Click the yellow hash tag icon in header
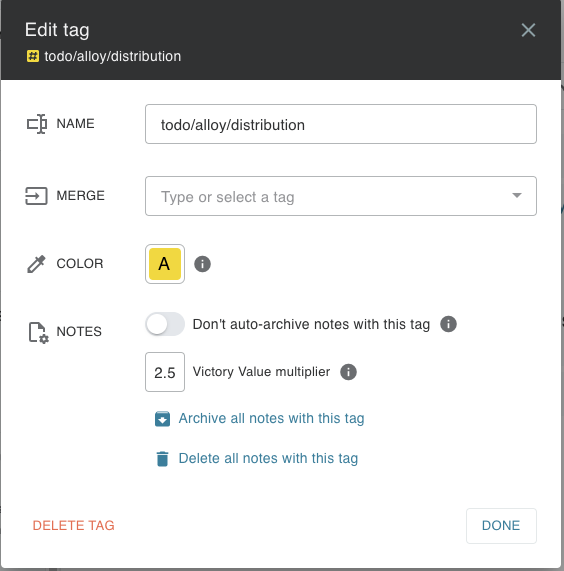This screenshot has height=571, width=564. coord(33,56)
